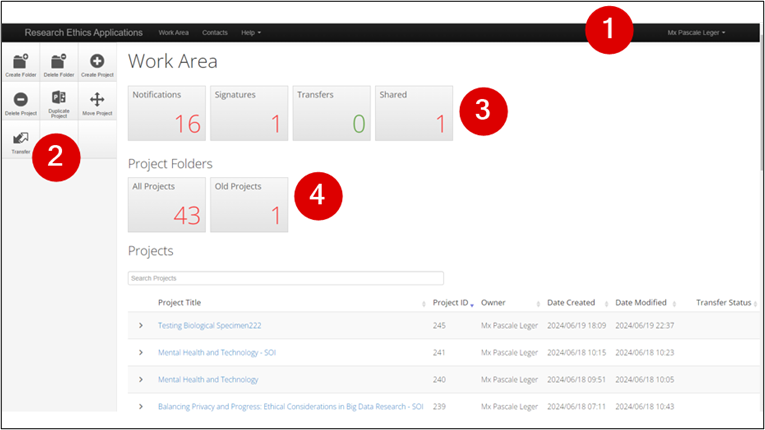
Task: Open the Transfers tile
Action: point(330,113)
